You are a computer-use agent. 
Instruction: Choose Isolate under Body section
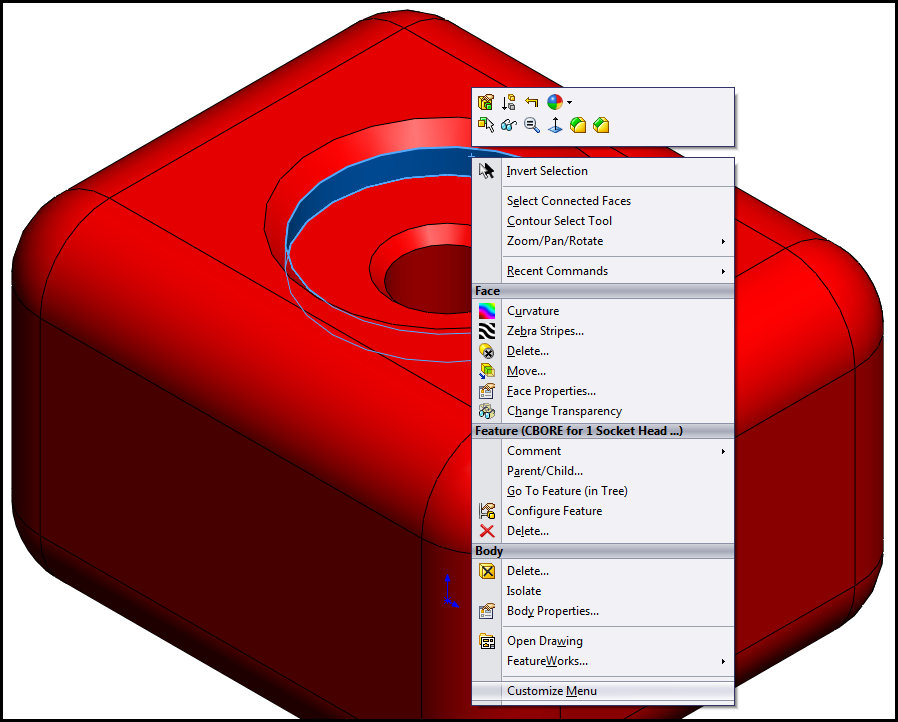point(603,591)
